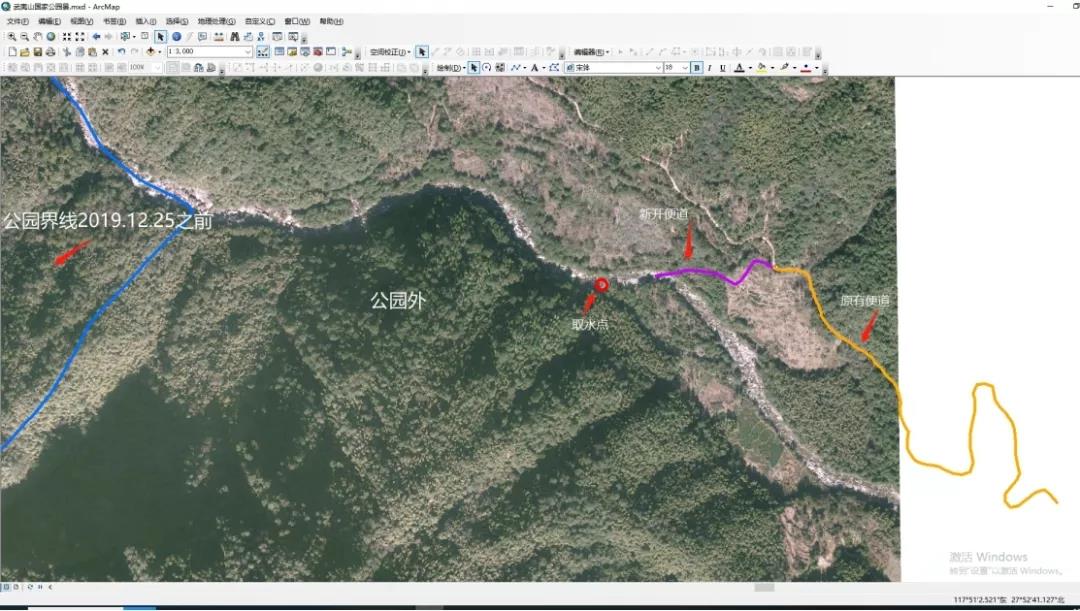
Task: Open the 文件(F) menu
Action: (x=17, y=21)
